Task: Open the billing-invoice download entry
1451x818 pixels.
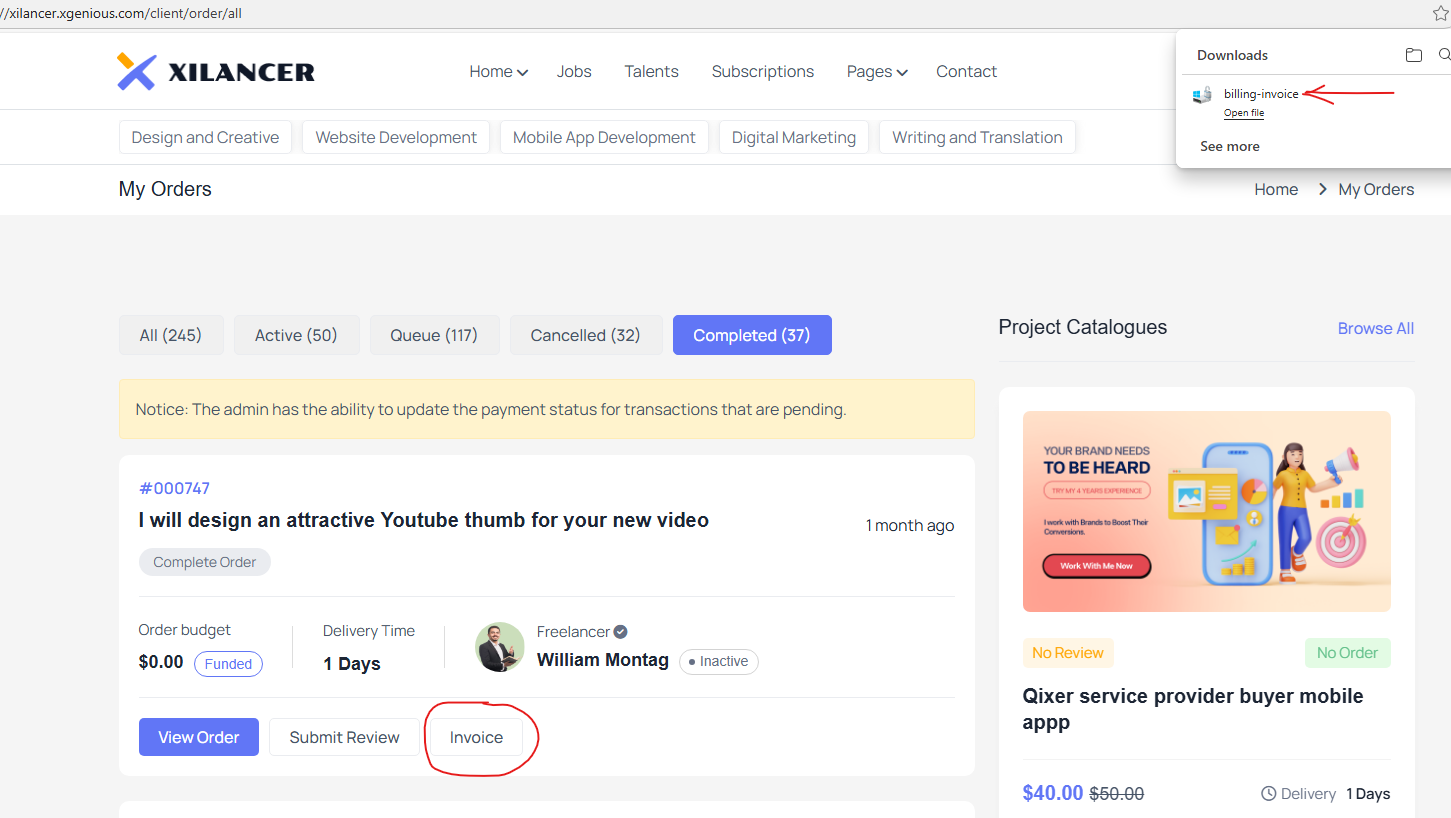Action: (x=1261, y=94)
